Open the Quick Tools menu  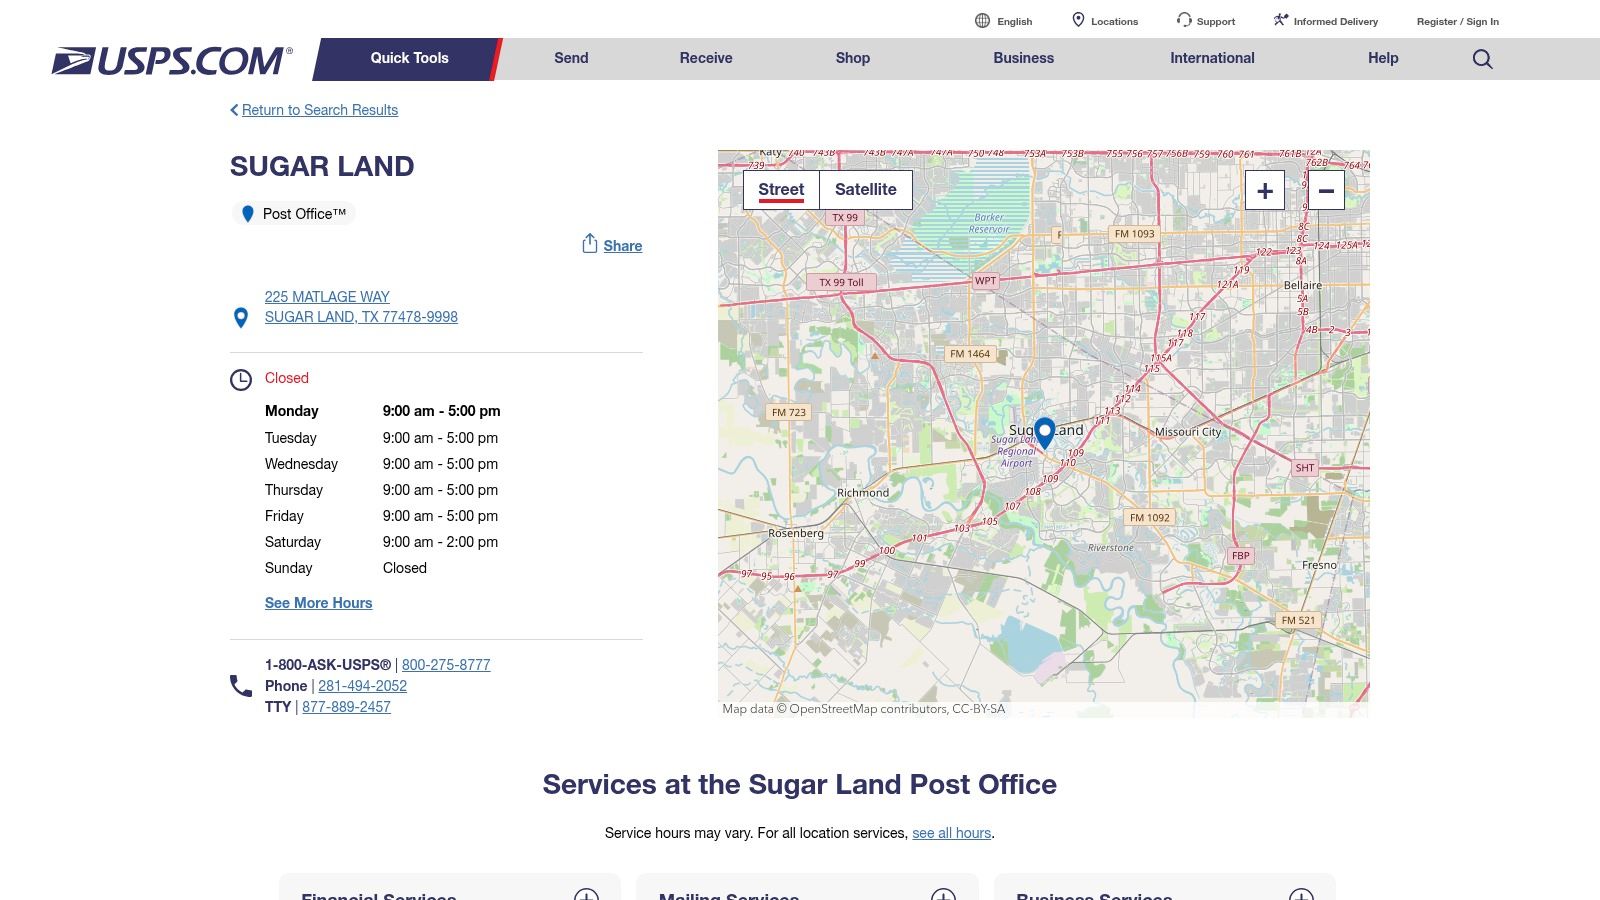click(x=409, y=59)
